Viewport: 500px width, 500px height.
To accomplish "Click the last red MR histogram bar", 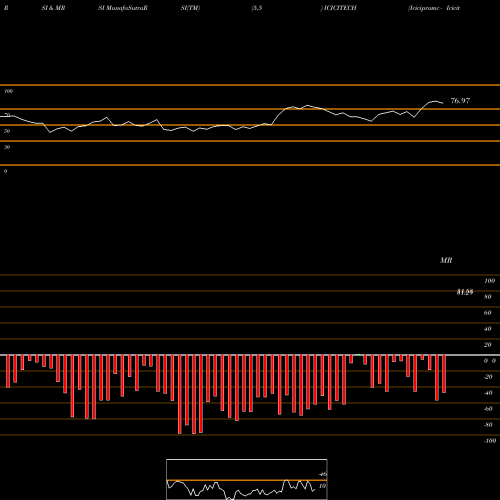I will [444, 374].
